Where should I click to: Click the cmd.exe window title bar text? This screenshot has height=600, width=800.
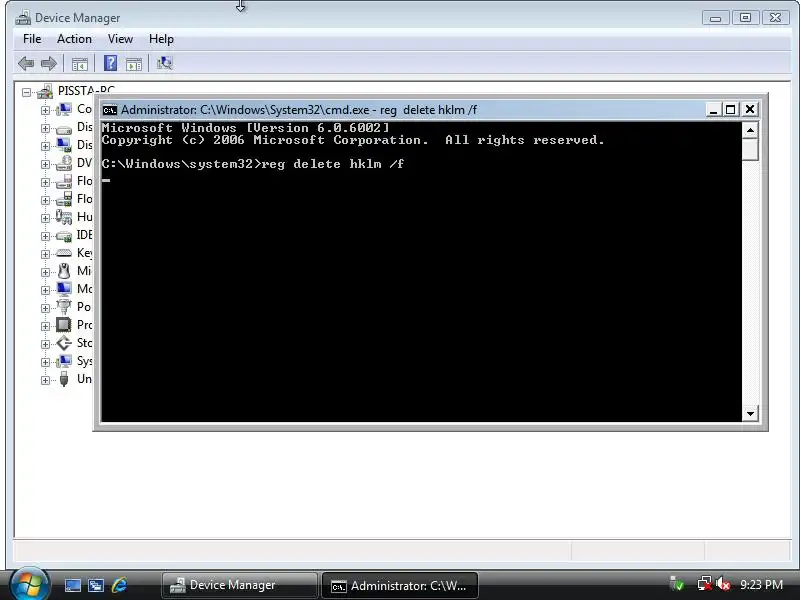(299, 110)
